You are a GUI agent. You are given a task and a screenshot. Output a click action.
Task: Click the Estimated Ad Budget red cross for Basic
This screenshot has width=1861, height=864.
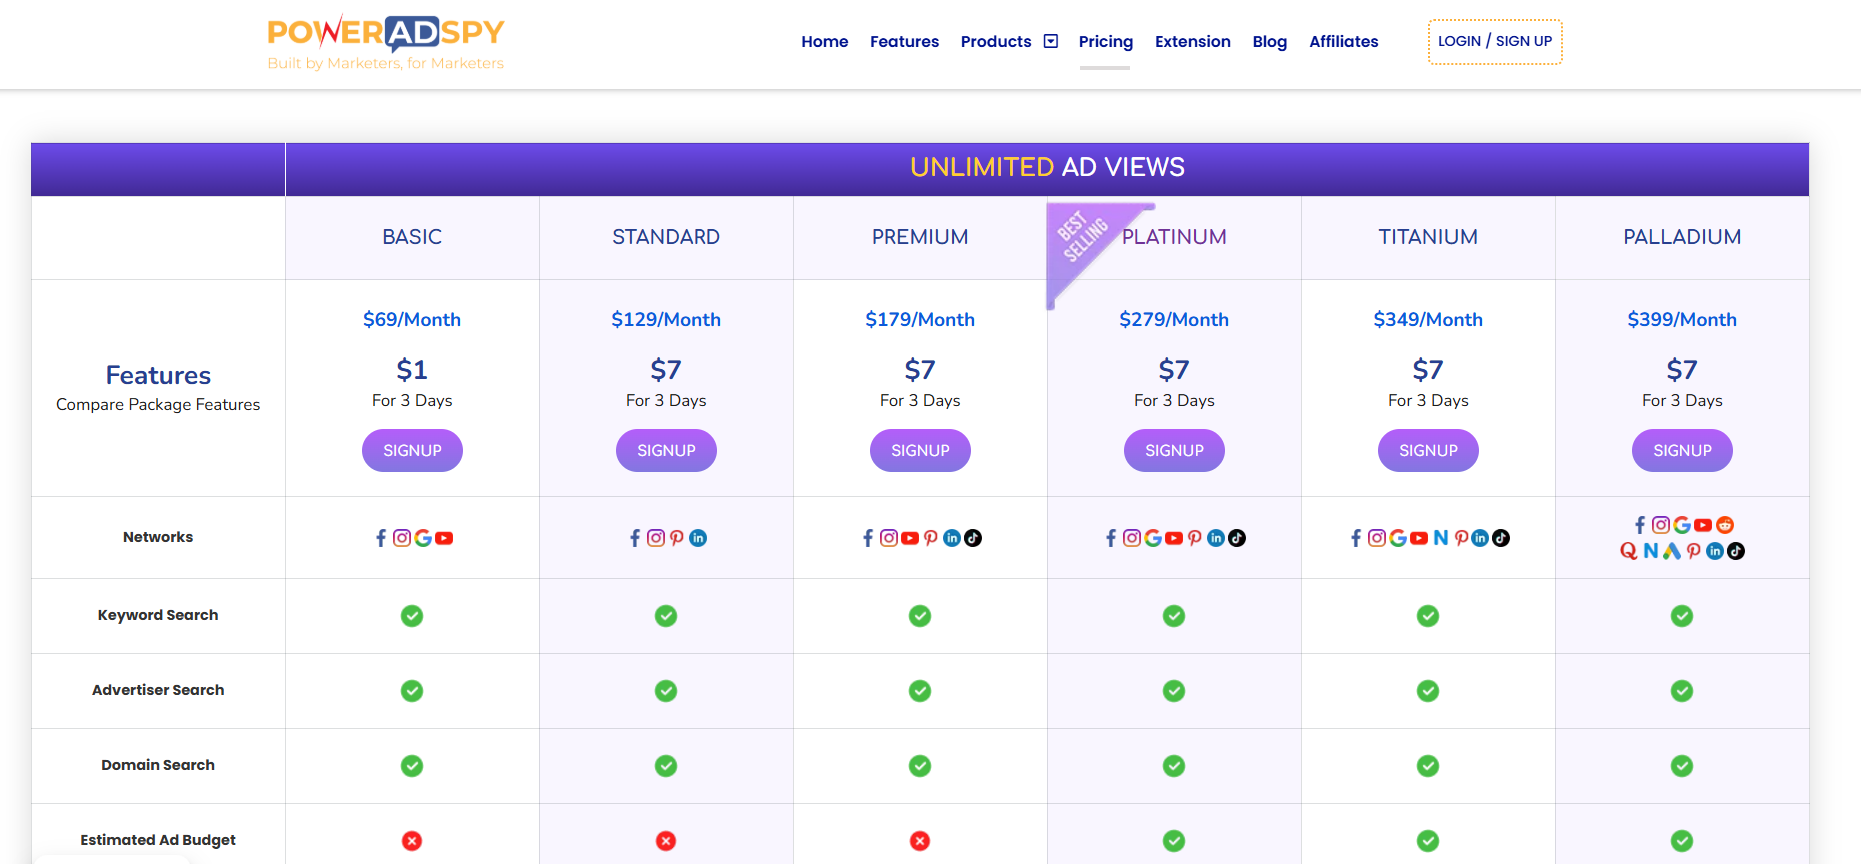(x=412, y=841)
